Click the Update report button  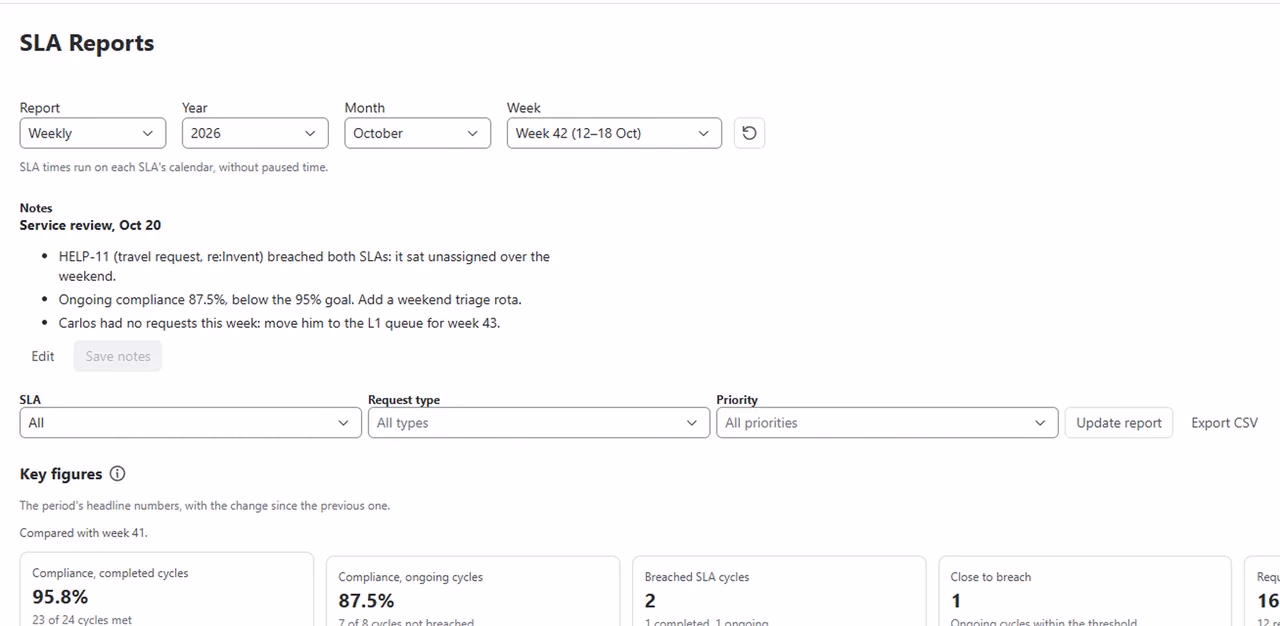point(1119,423)
